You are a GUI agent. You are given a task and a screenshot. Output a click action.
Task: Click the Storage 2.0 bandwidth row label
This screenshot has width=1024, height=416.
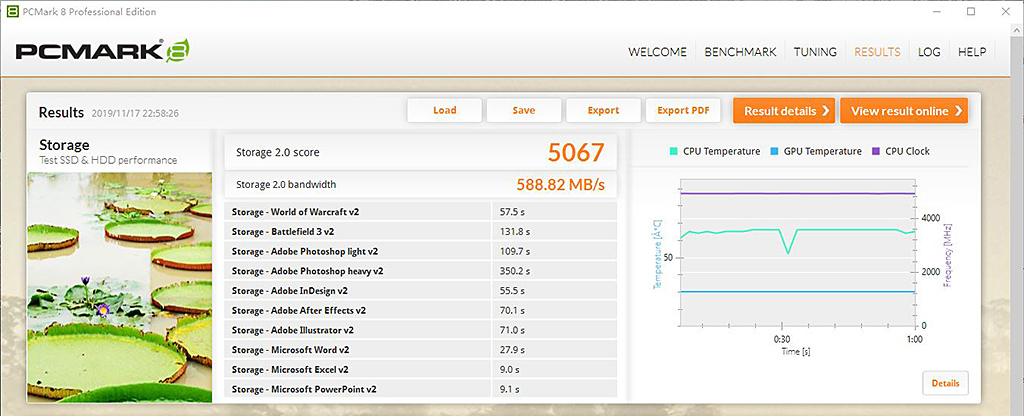click(x=286, y=185)
